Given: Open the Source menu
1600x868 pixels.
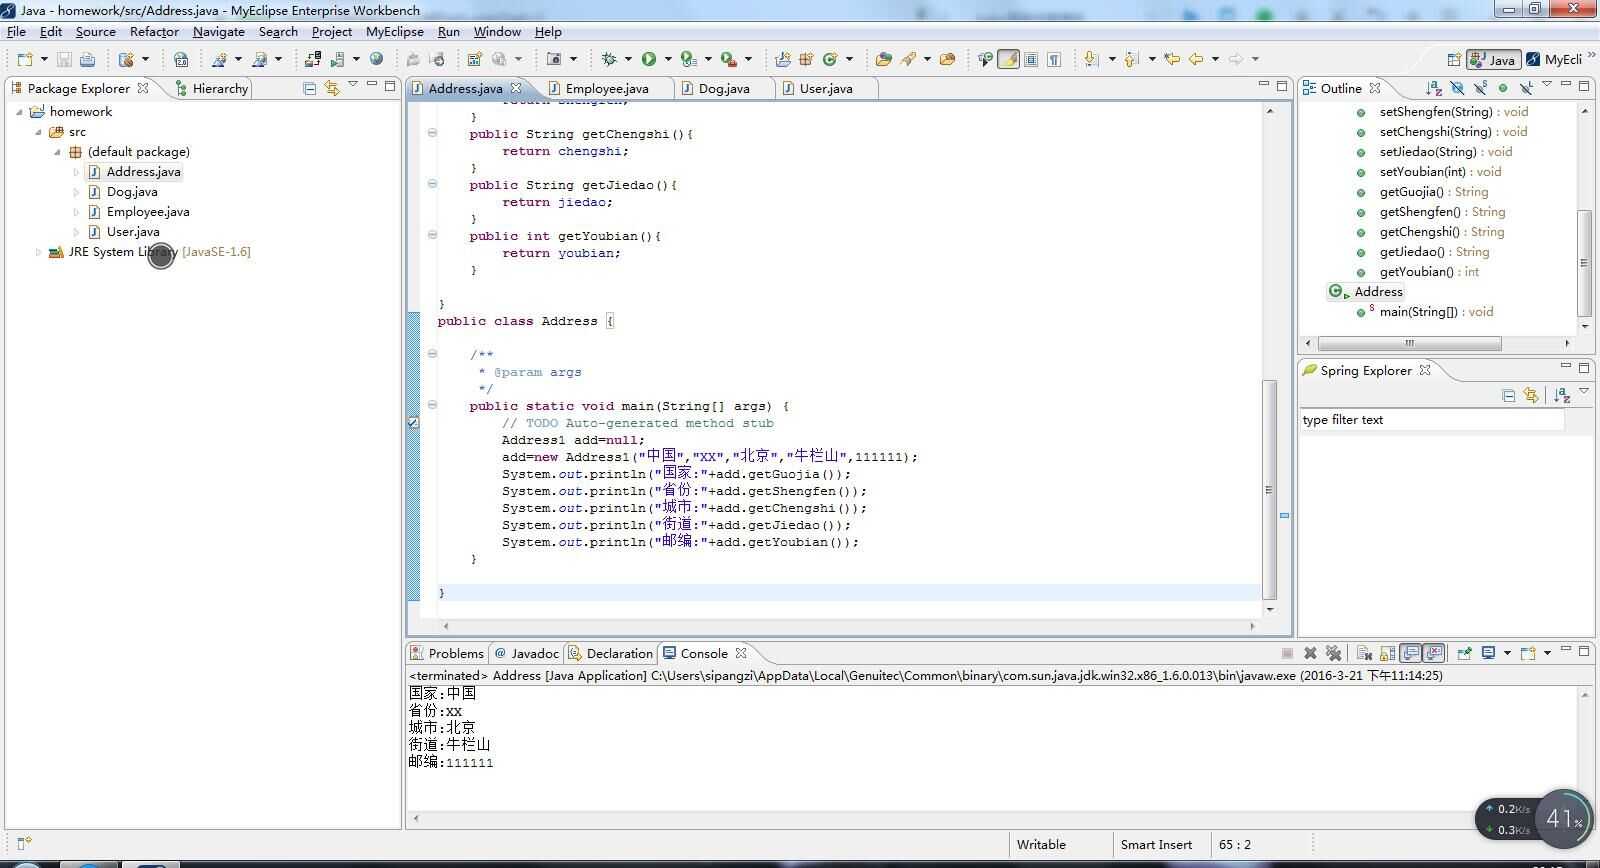Looking at the screenshot, I should 95,31.
